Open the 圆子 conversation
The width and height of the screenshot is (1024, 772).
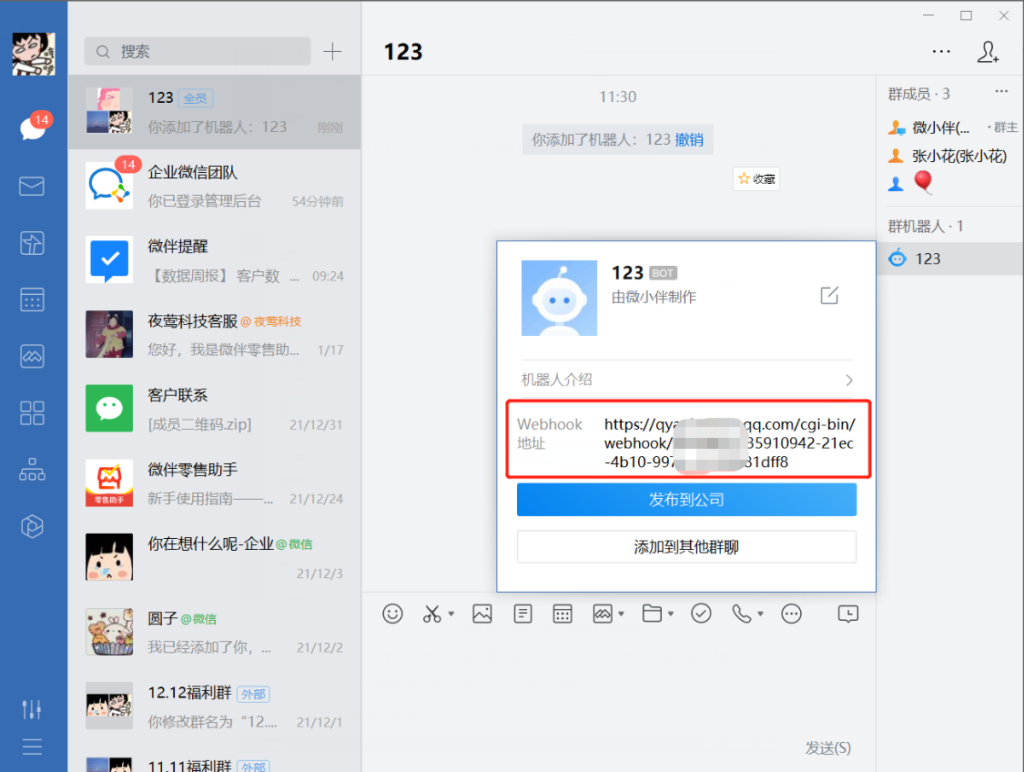(x=214, y=633)
